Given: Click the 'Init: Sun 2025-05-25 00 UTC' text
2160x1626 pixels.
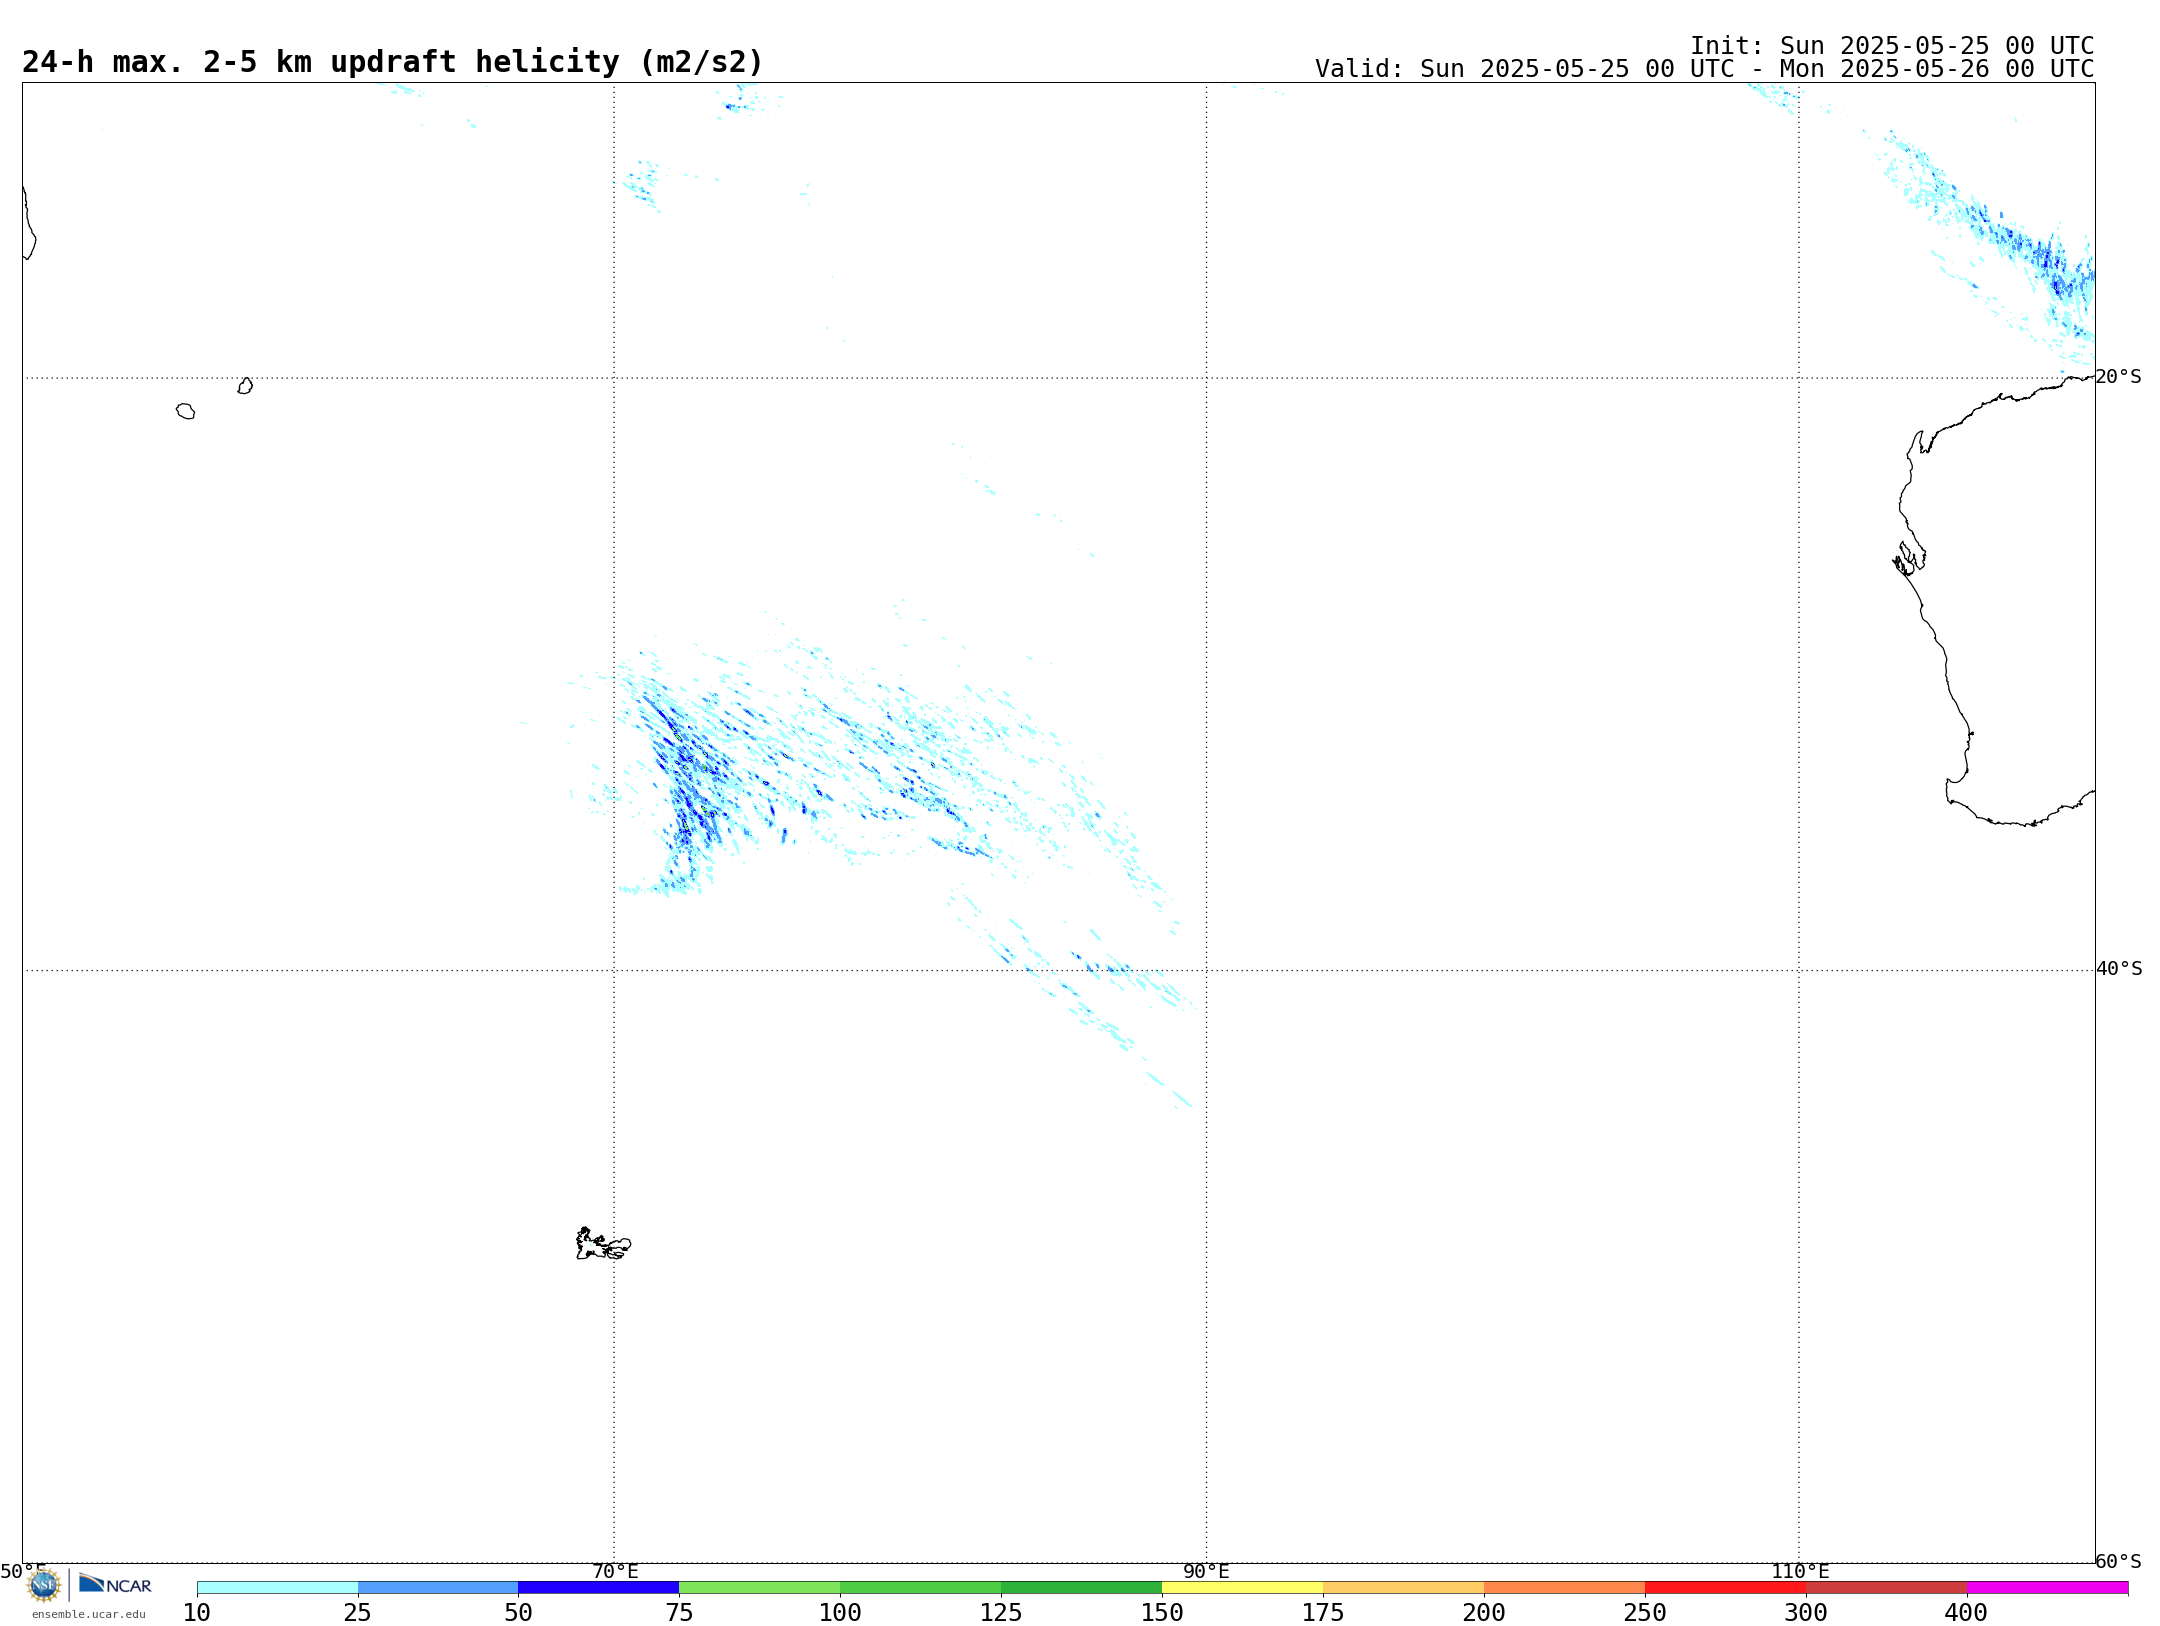Looking at the screenshot, I should (x=1892, y=46).
